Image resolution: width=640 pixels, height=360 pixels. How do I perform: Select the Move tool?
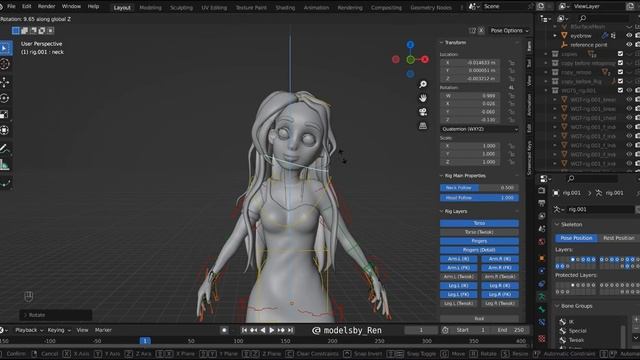(x=5, y=82)
